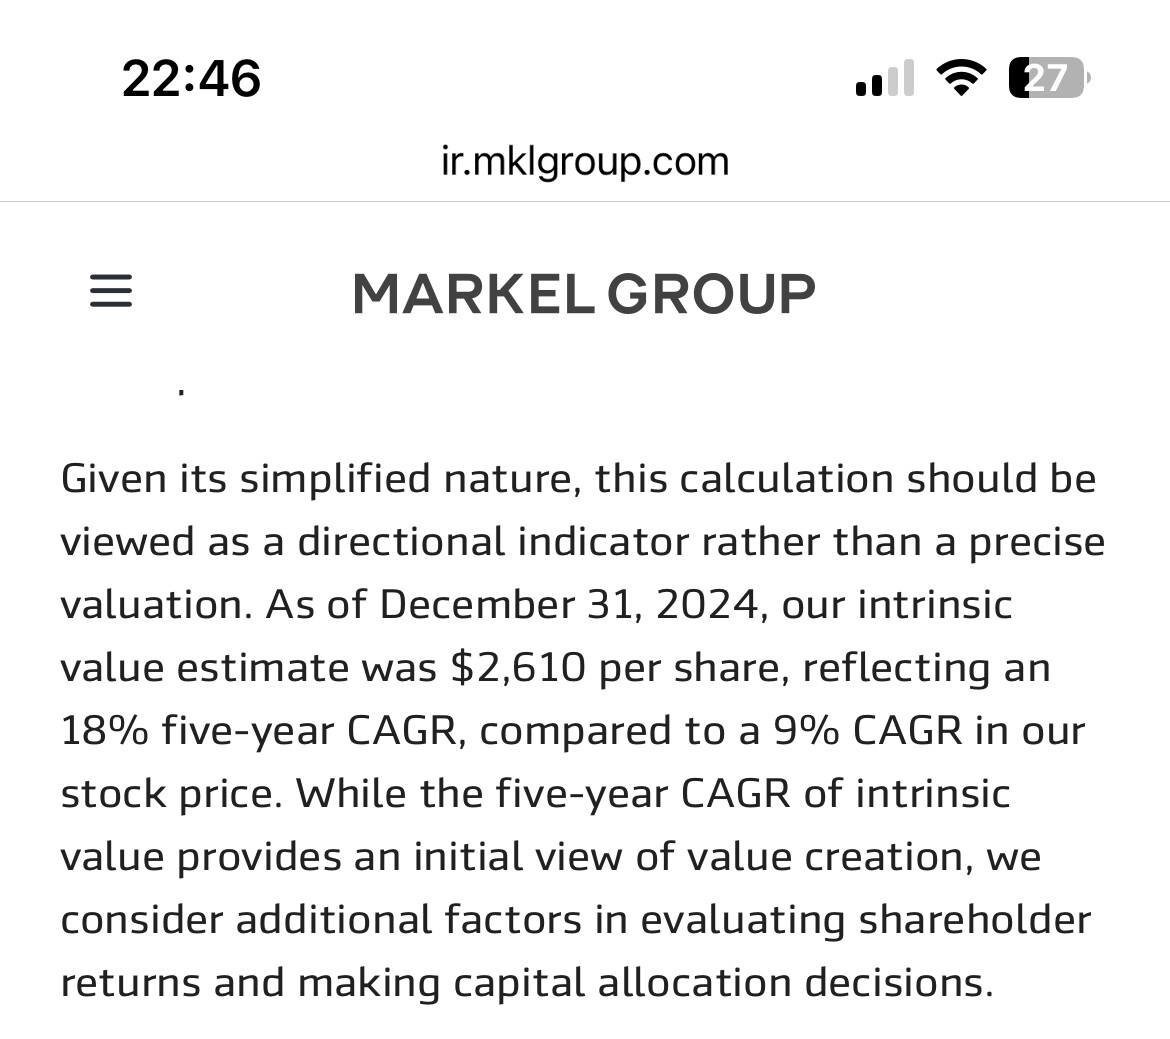Click the phrase 'directional indicator'

click(492, 541)
